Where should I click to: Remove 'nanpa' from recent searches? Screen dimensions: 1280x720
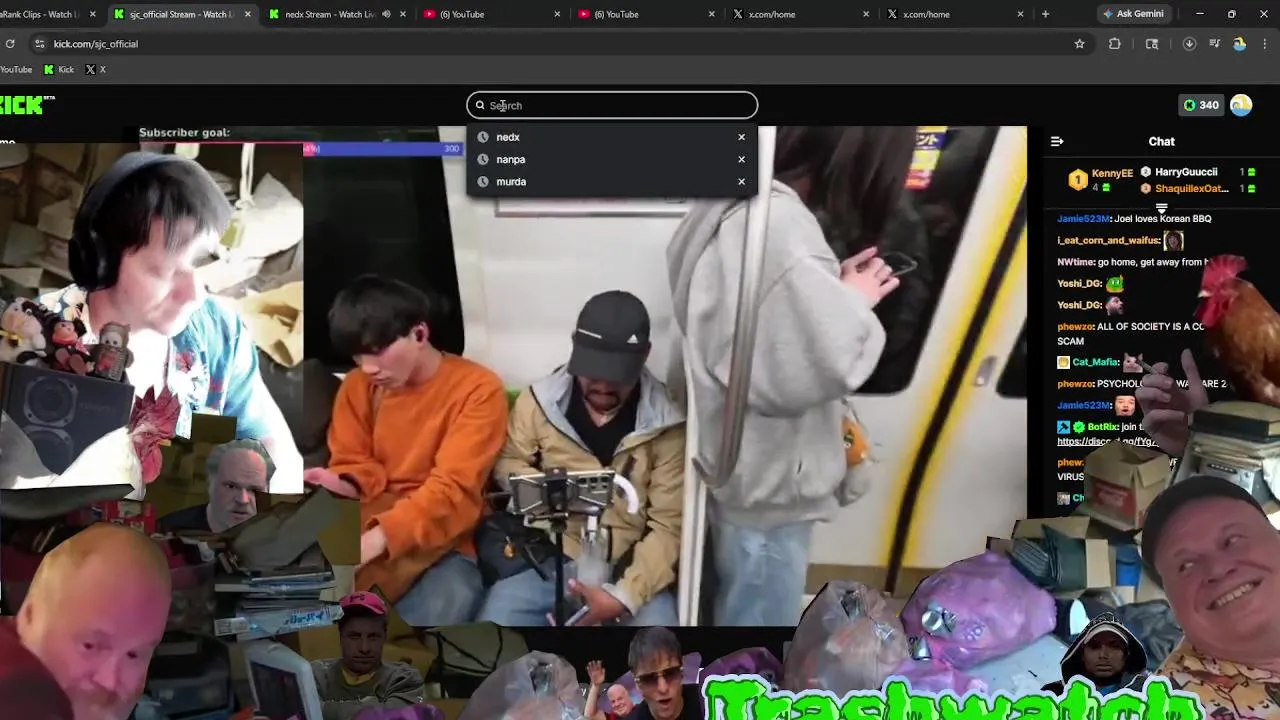point(741,159)
